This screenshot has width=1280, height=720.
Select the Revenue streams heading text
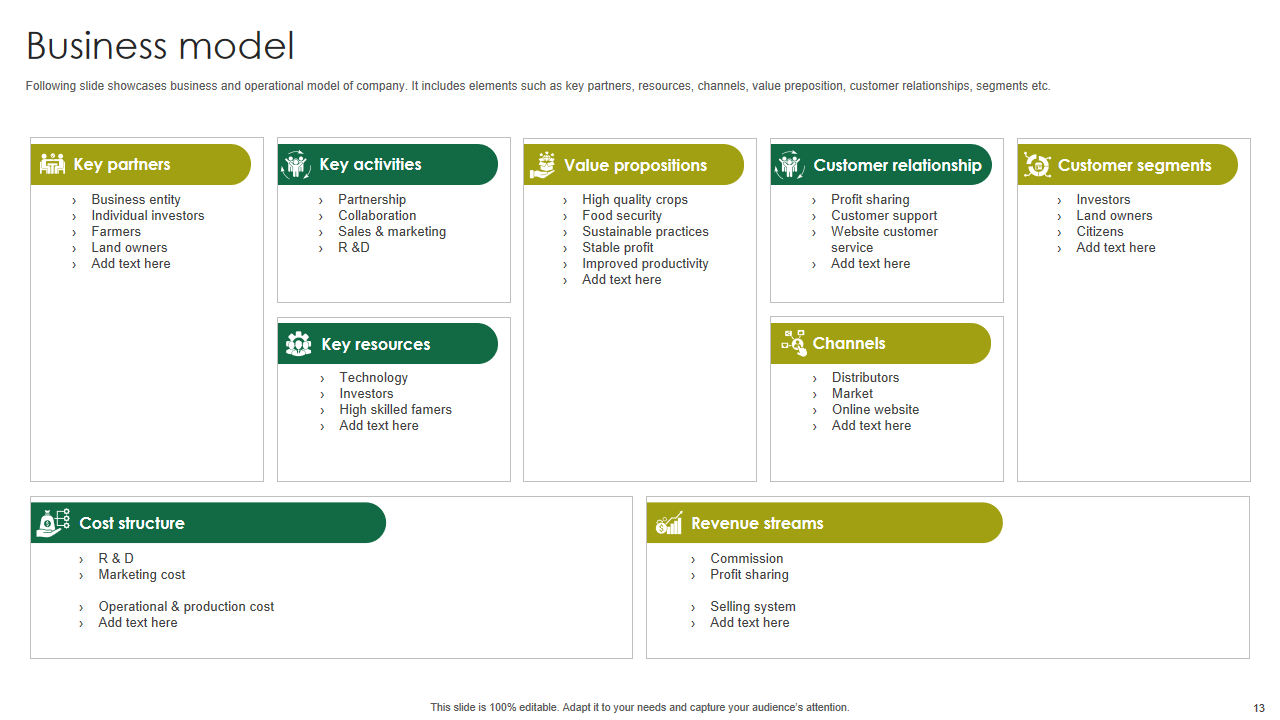pyautogui.click(x=757, y=523)
